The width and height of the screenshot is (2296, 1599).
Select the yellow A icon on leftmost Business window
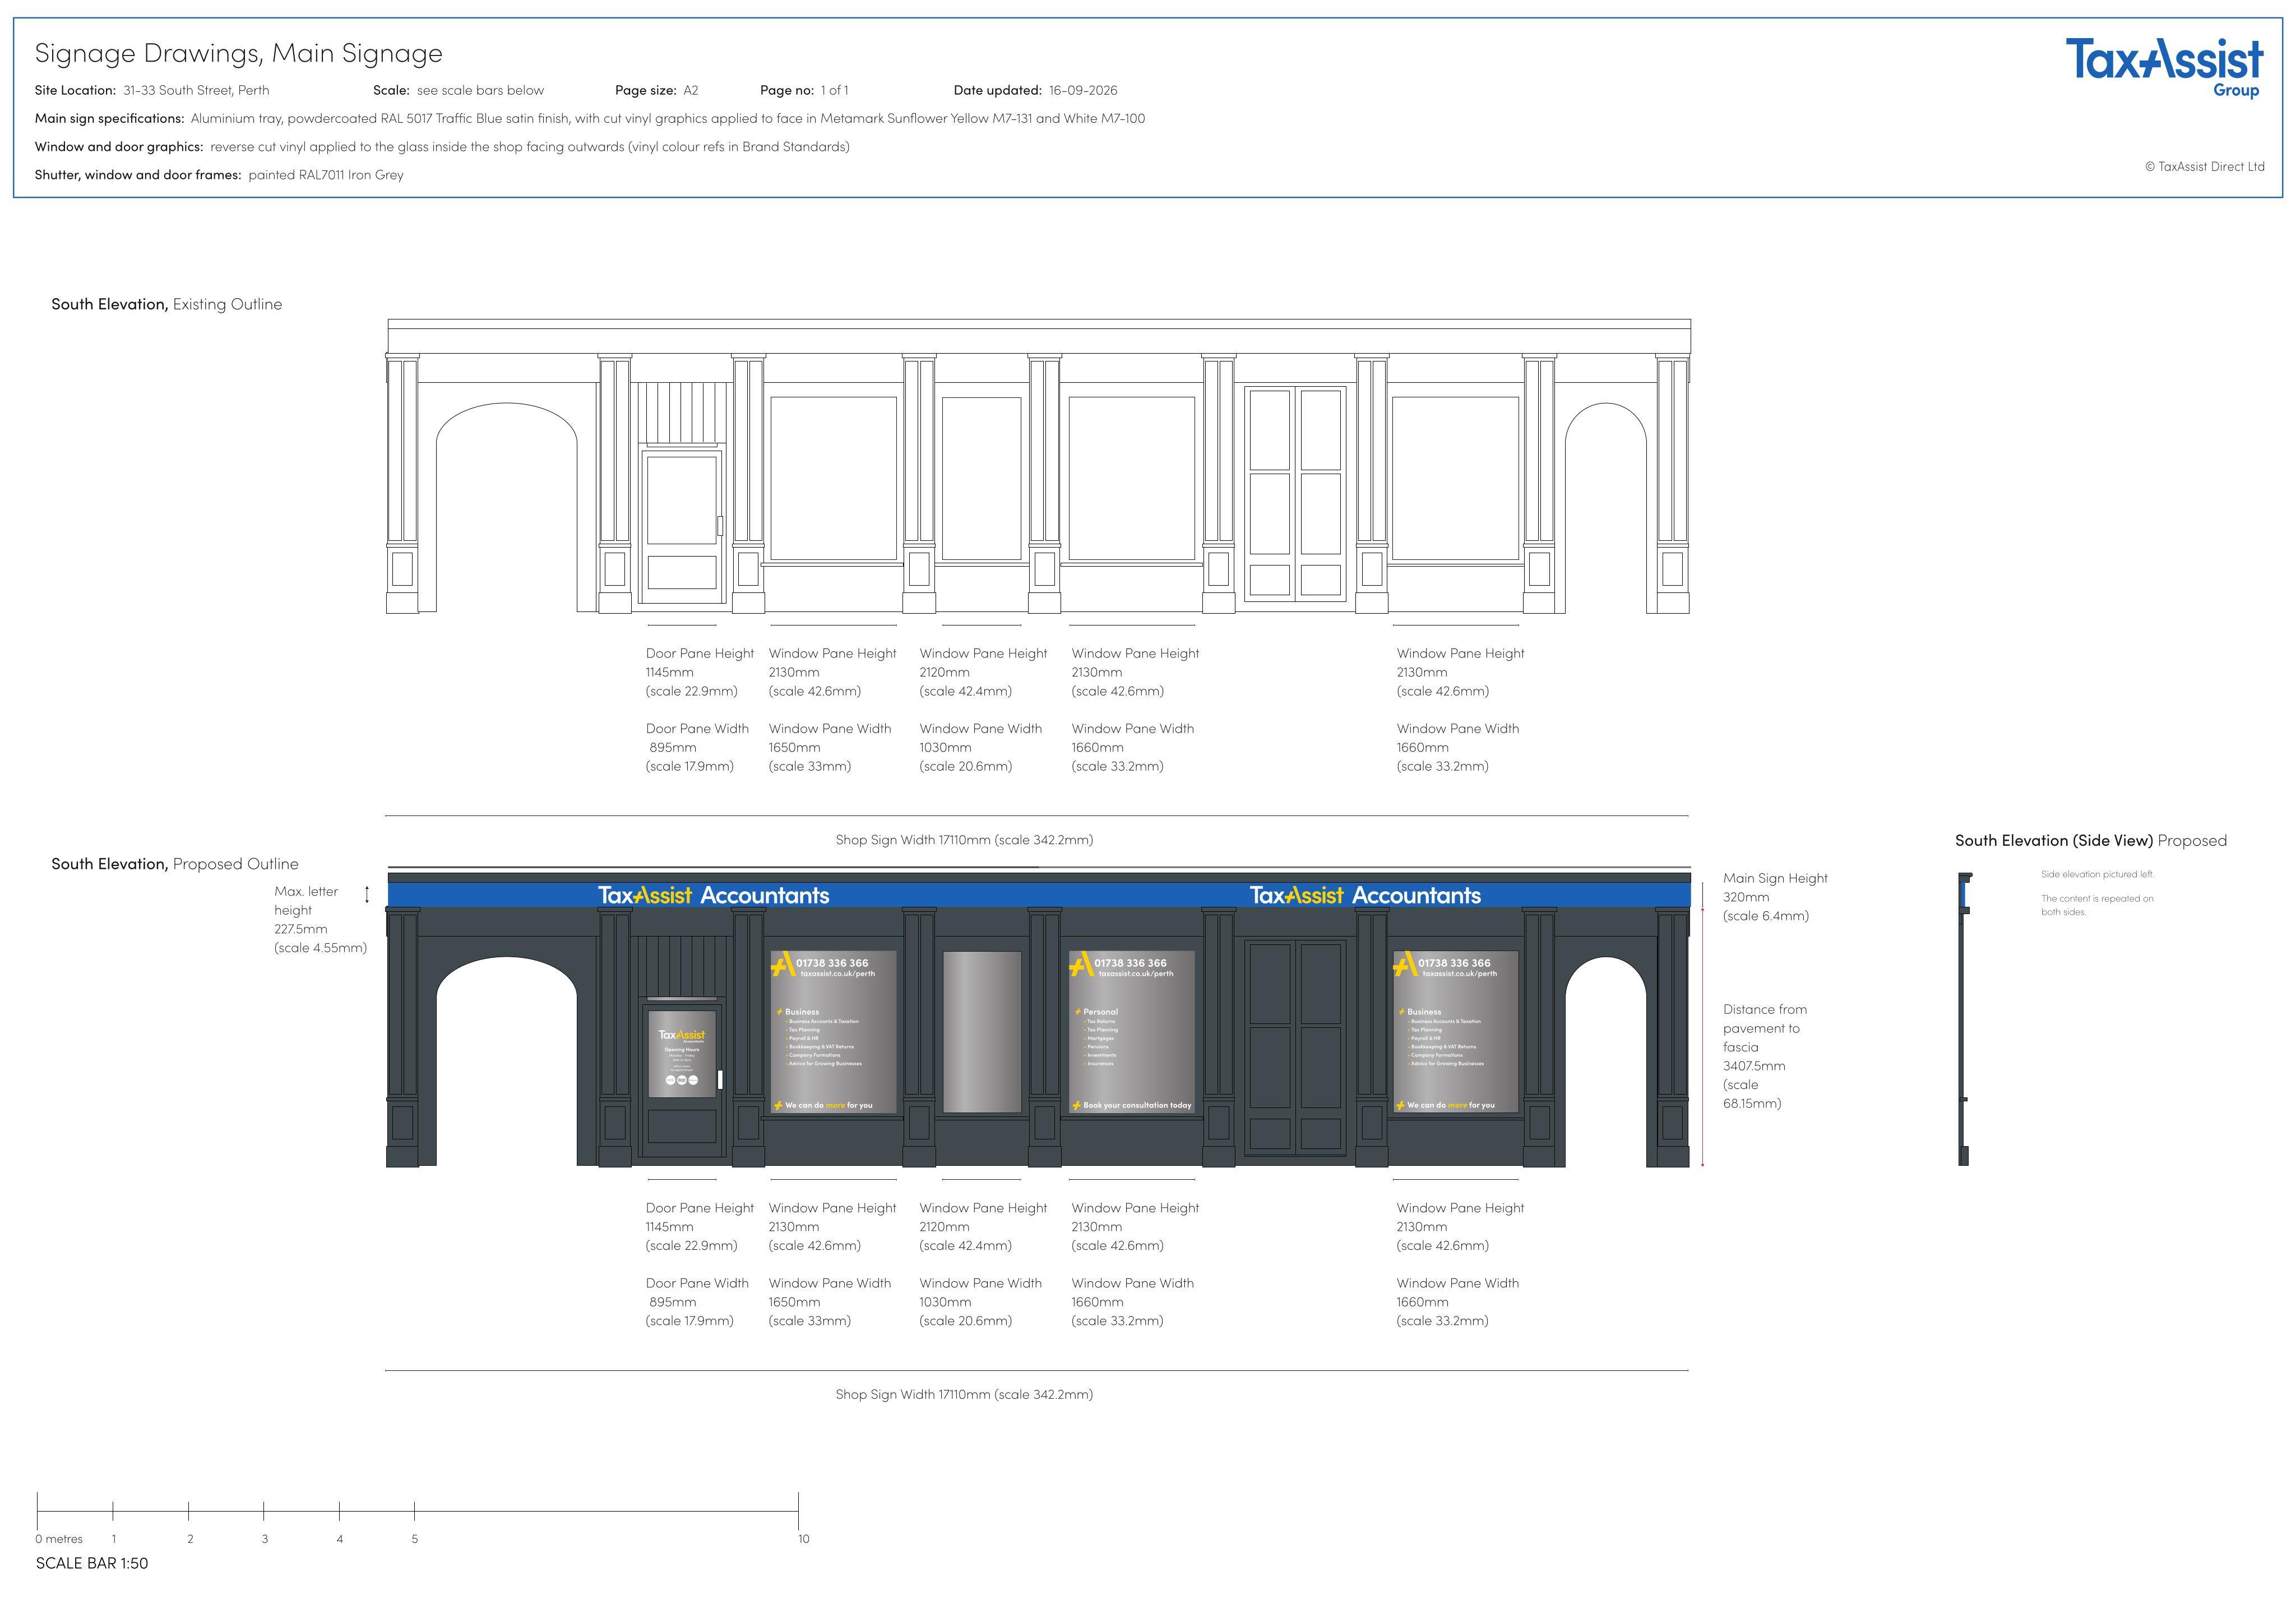tap(782, 964)
